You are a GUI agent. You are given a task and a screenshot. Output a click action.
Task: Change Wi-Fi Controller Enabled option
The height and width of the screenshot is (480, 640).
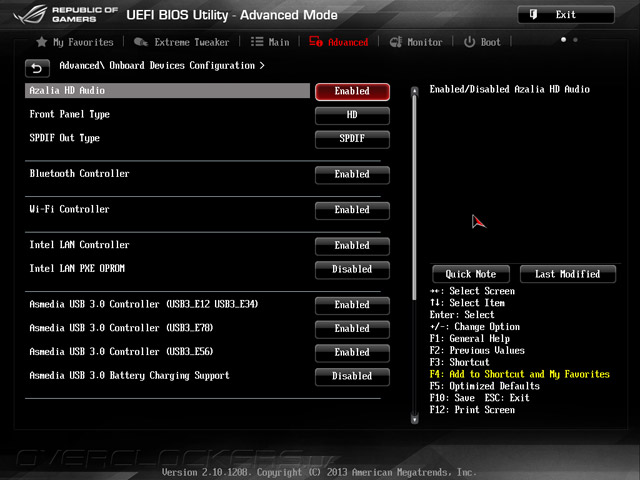tap(352, 210)
